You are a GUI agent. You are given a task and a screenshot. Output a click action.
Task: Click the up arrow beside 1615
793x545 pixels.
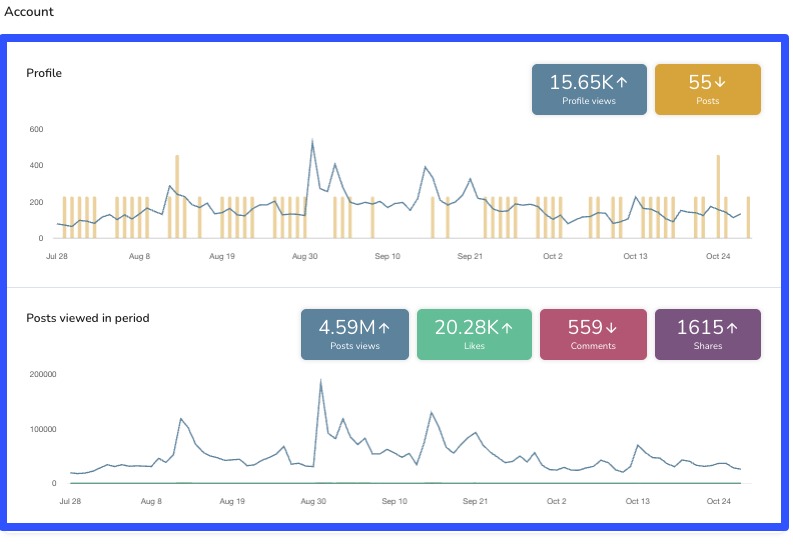pyautogui.click(x=732, y=327)
